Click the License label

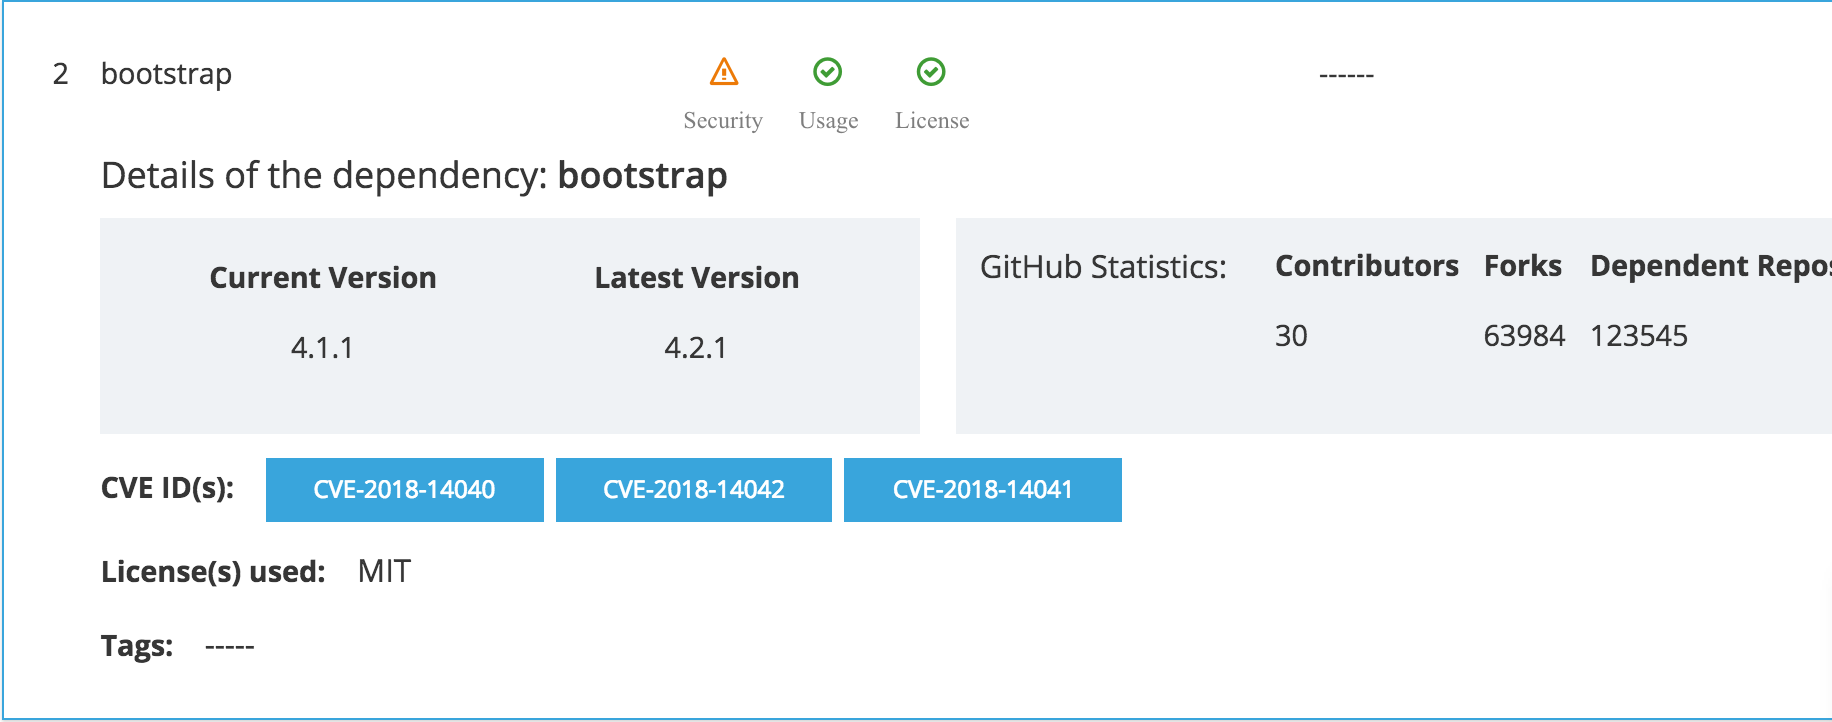pyautogui.click(x=932, y=121)
